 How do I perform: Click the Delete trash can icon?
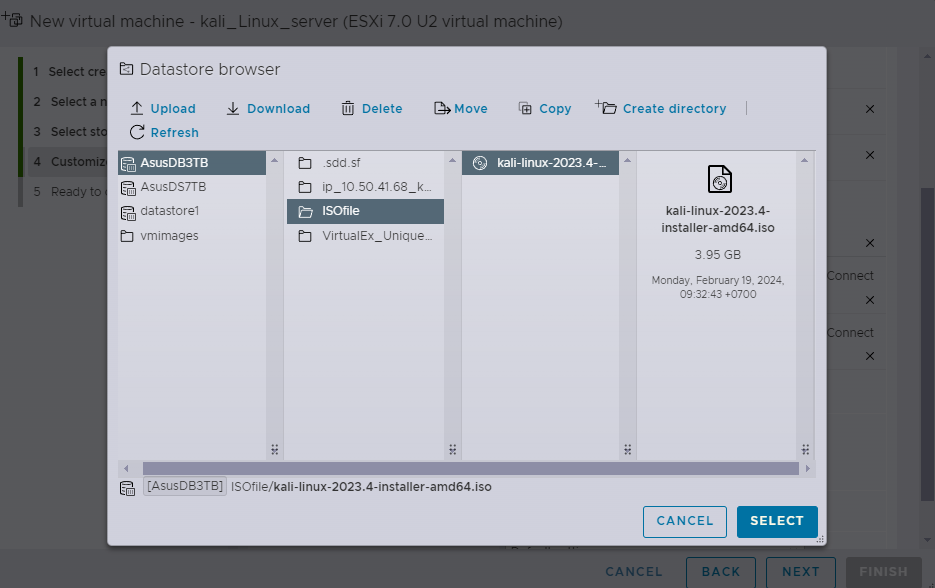click(348, 108)
